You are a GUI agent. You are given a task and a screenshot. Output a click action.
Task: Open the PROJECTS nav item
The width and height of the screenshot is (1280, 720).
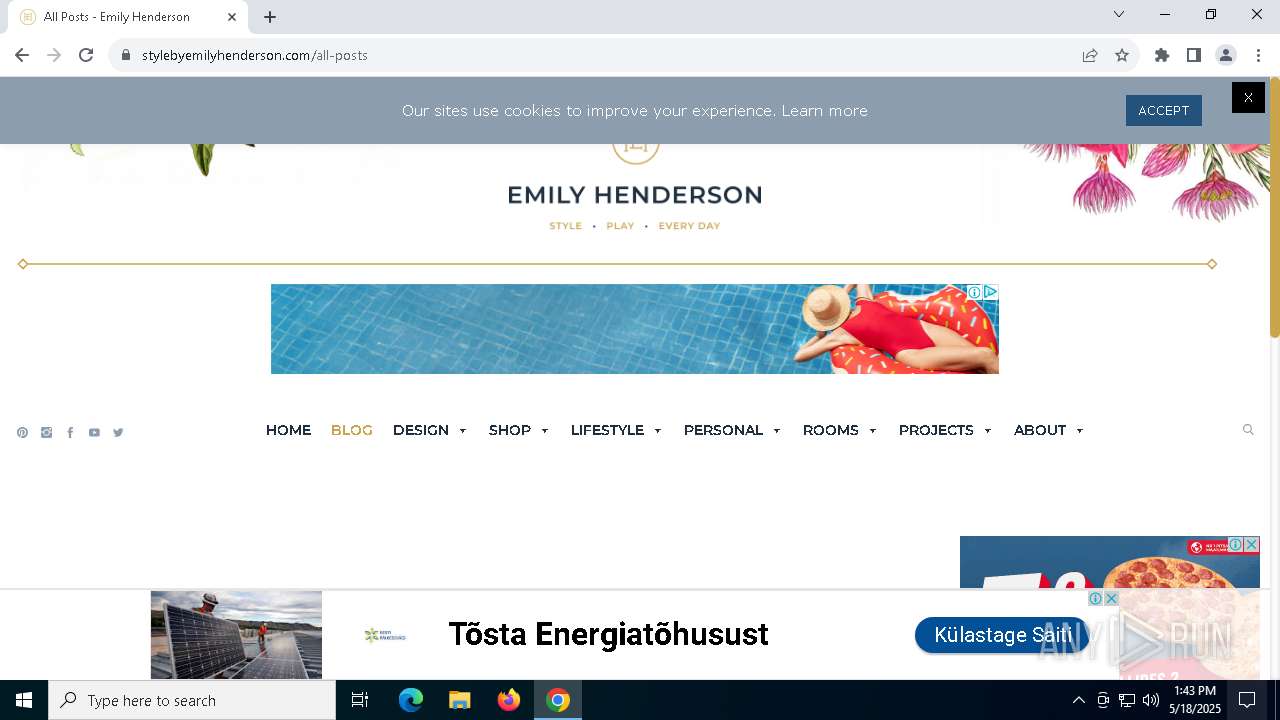click(x=936, y=430)
